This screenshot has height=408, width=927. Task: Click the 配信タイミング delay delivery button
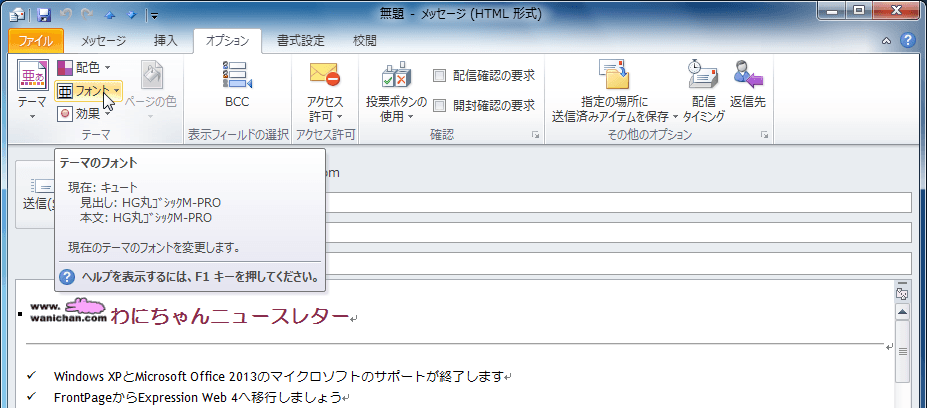[704, 90]
